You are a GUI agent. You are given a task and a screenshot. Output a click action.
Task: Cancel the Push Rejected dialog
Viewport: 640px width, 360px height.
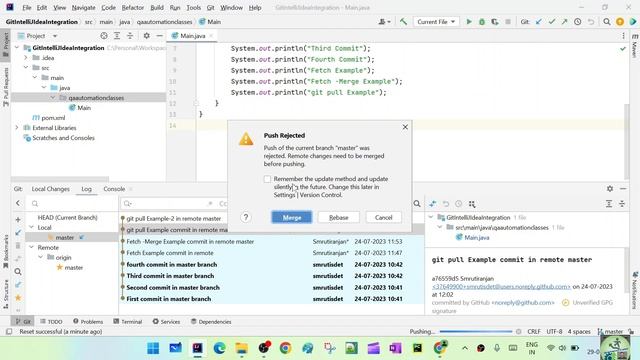tap(383, 217)
